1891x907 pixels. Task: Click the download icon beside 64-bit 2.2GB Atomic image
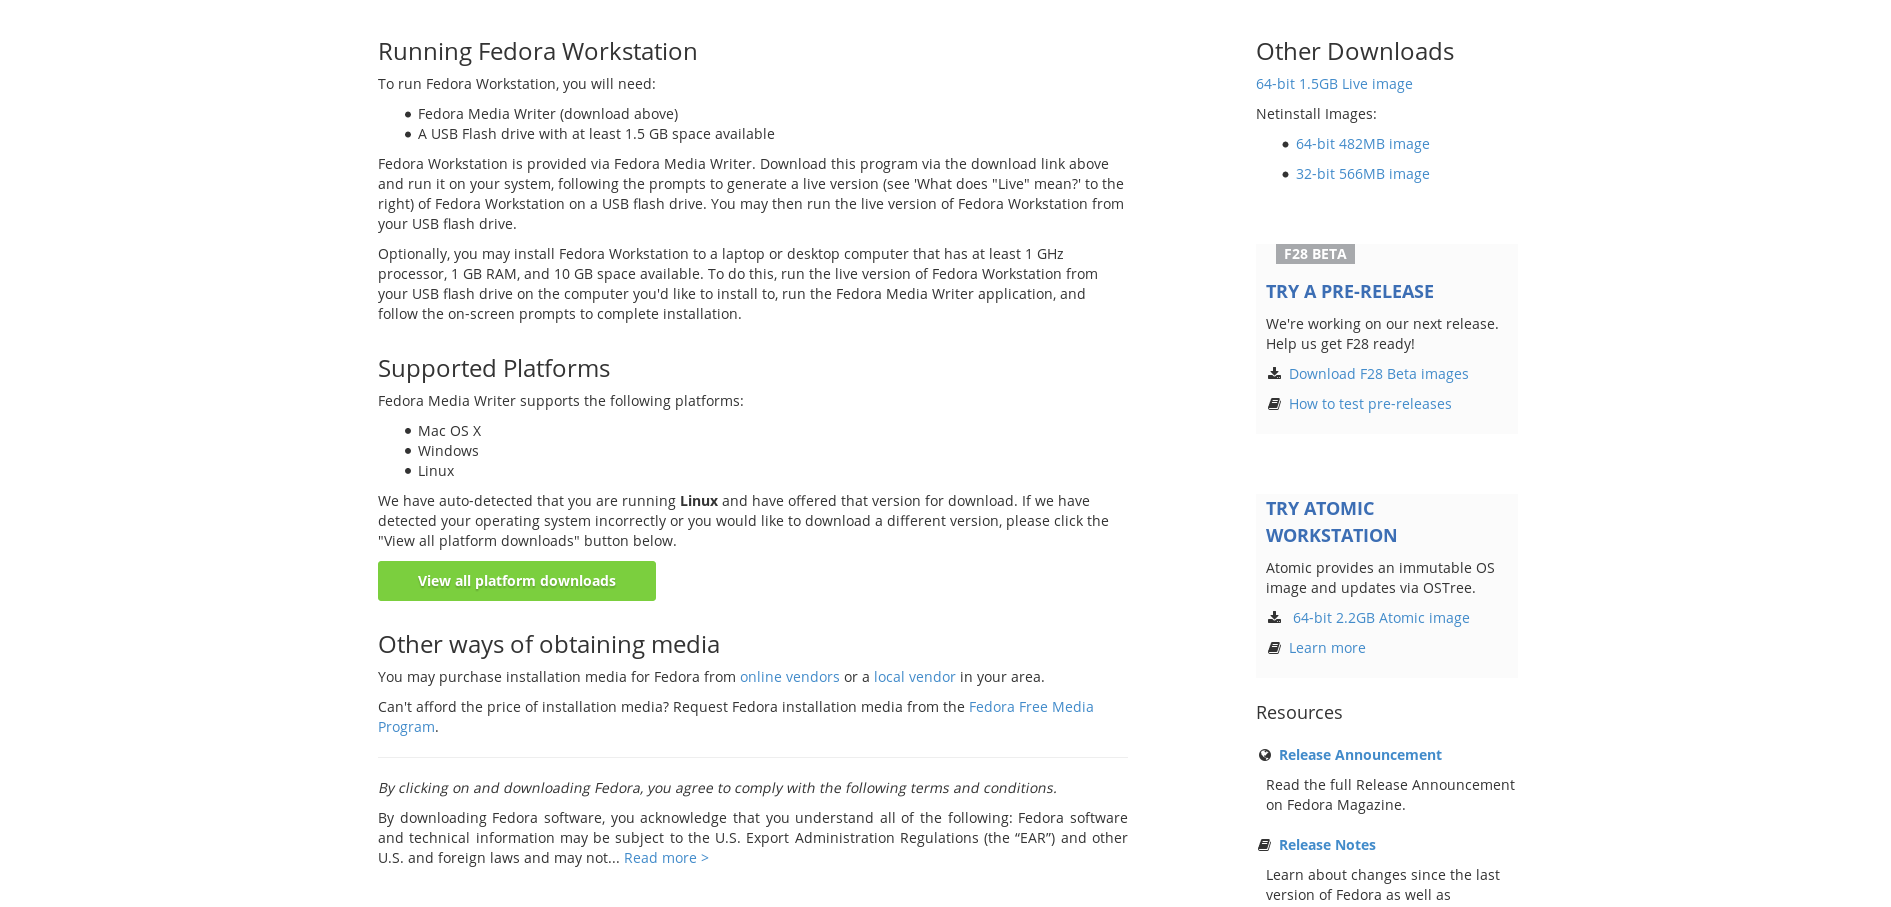(x=1273, y=617)
